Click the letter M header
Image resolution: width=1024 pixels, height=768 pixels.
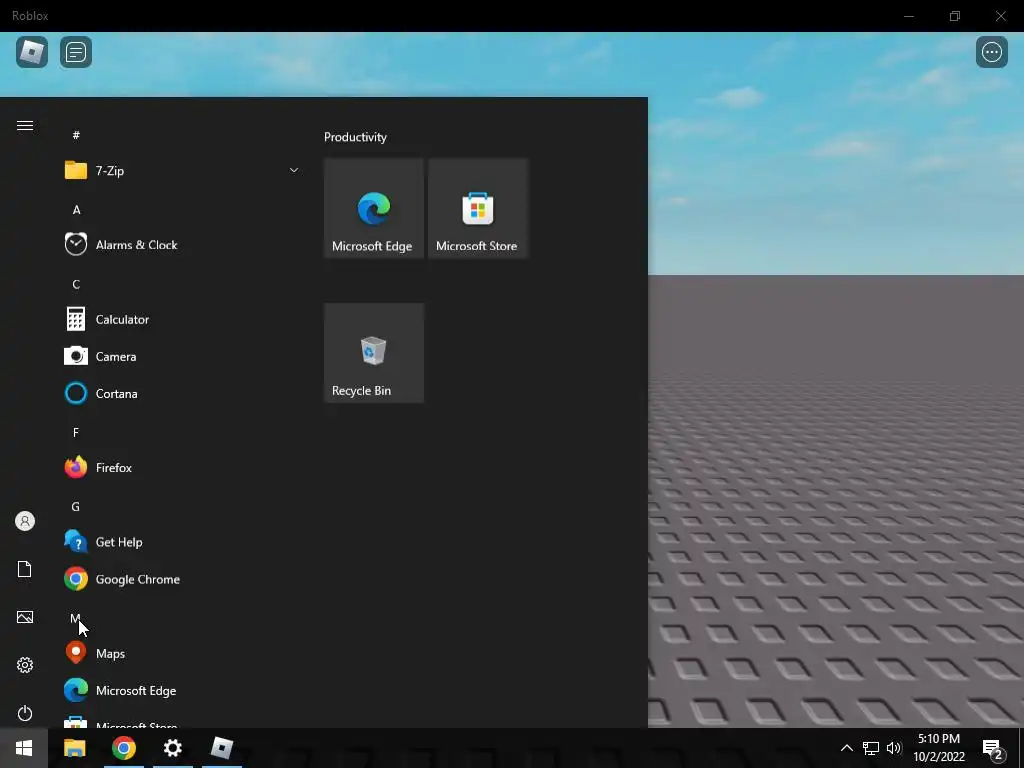(x=76, y=618)
